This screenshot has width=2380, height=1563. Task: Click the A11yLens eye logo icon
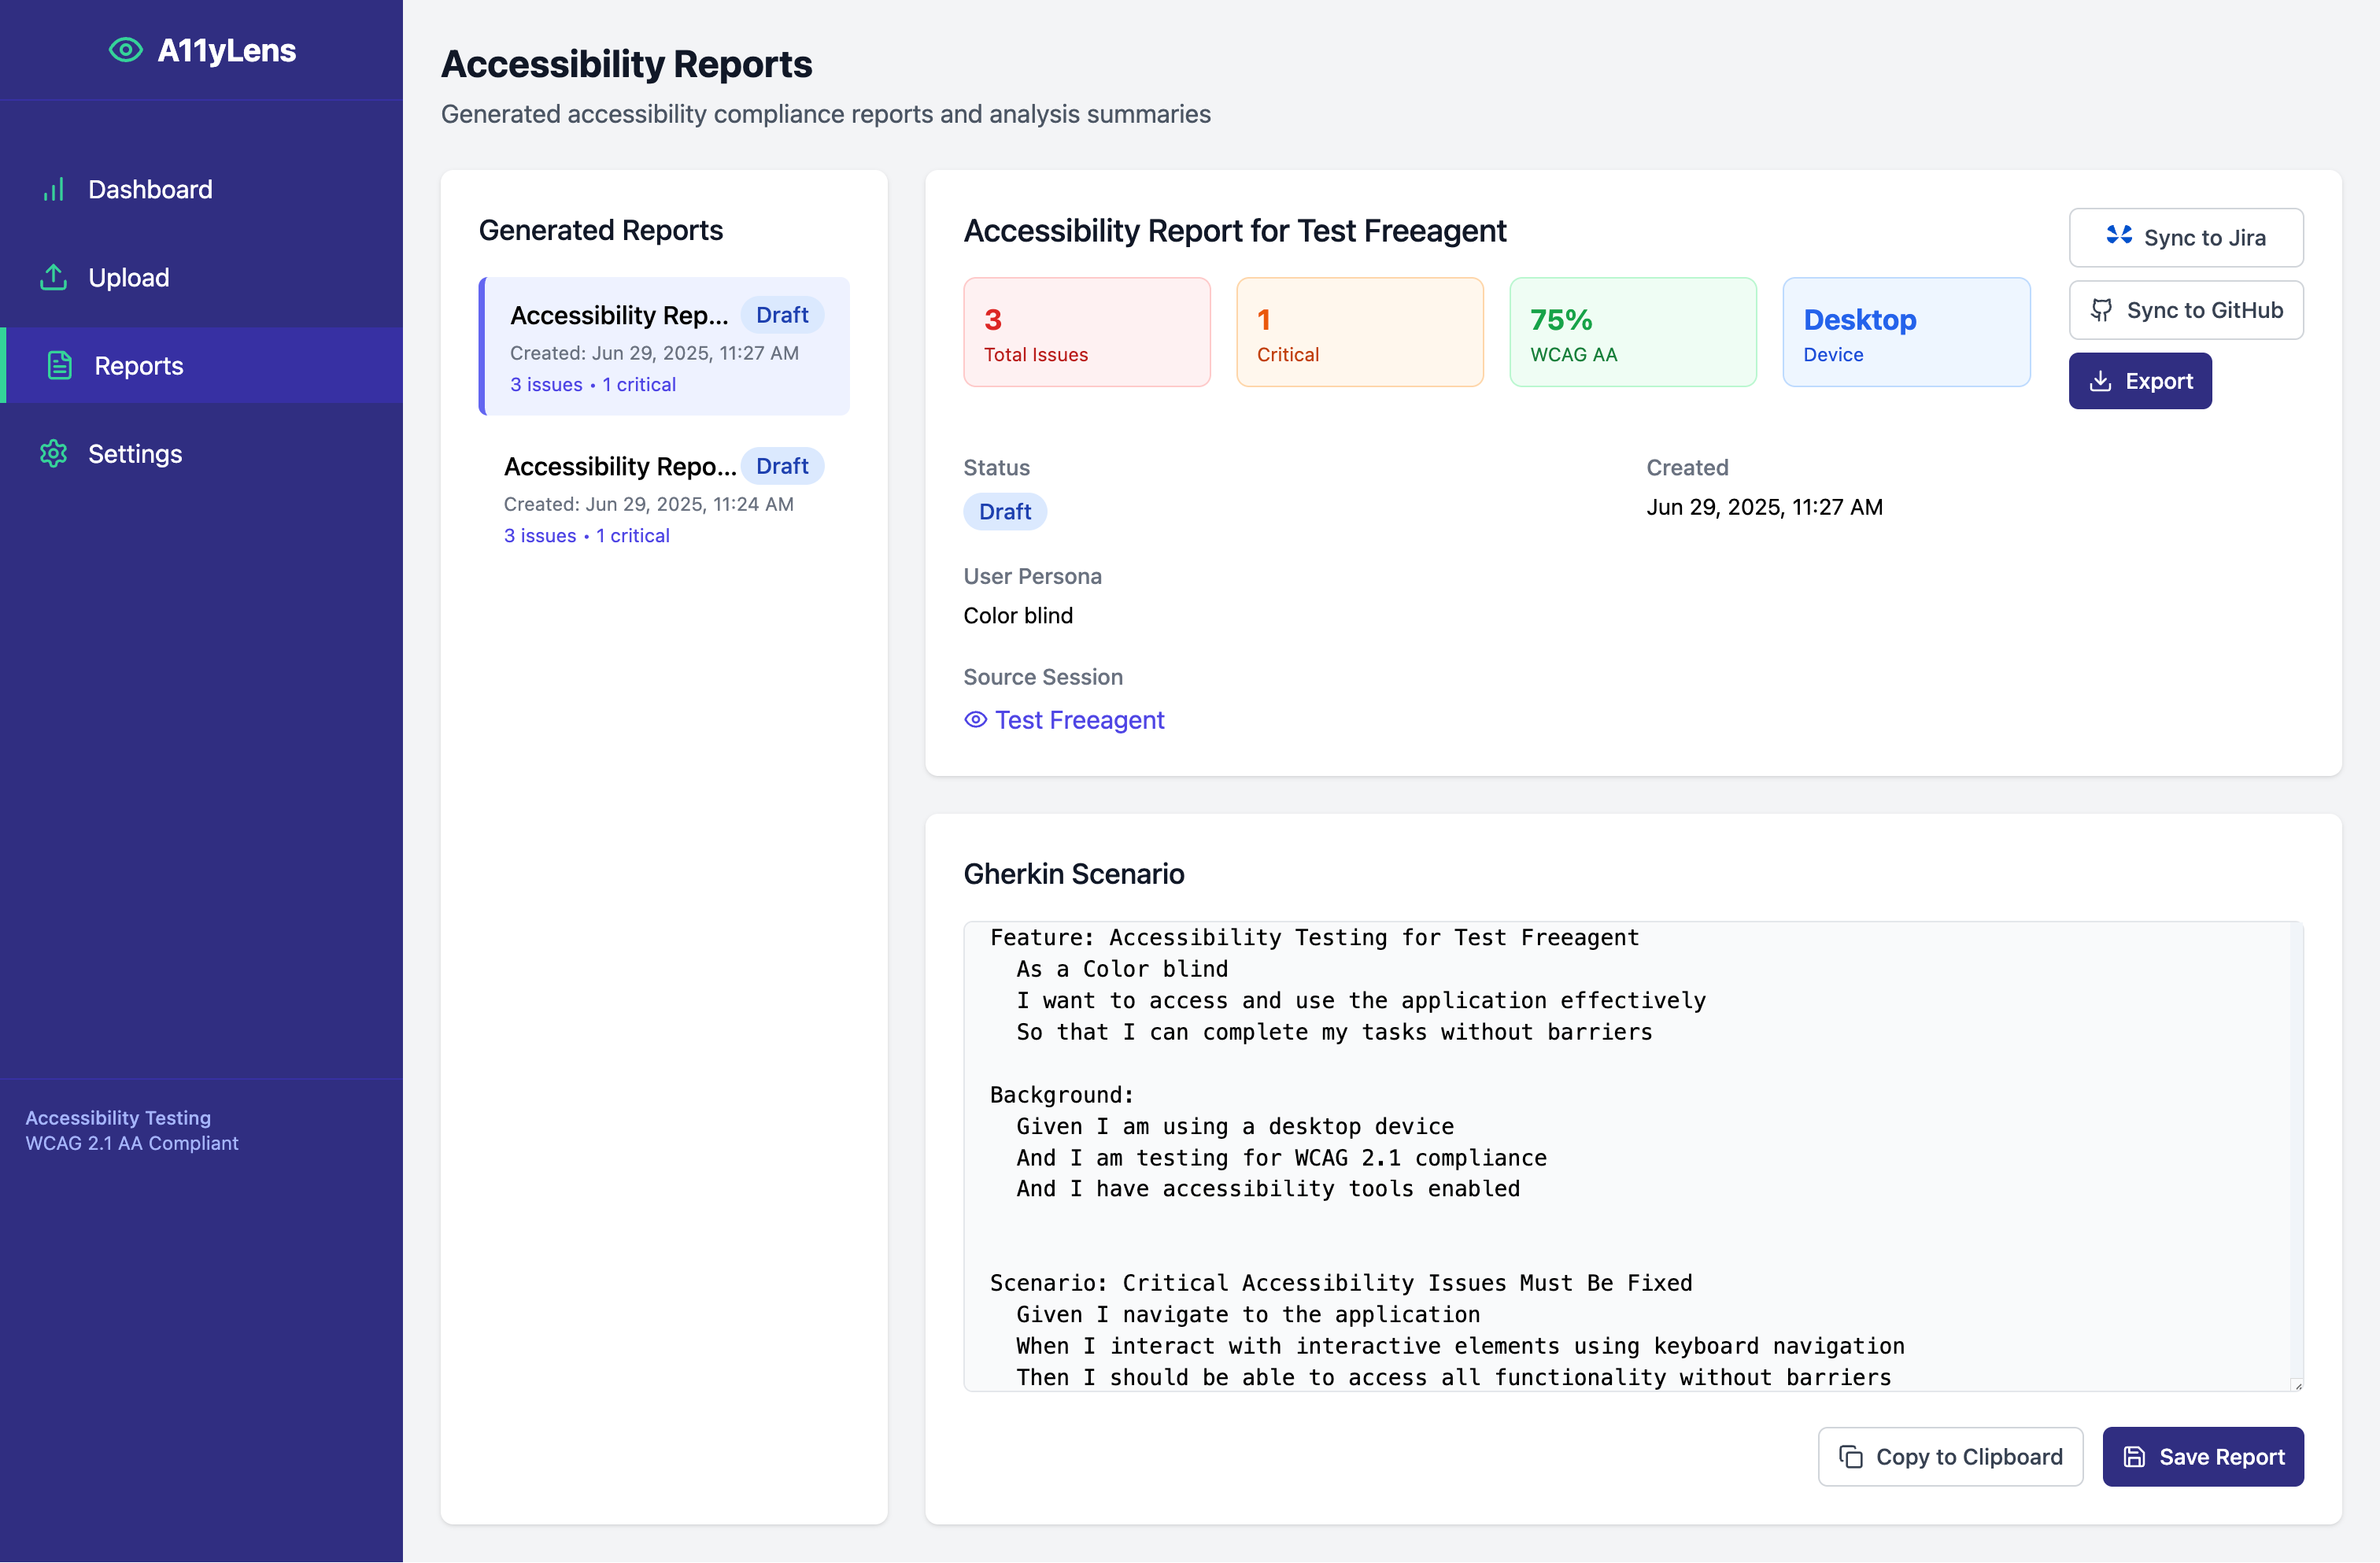[x=125, y=50]
